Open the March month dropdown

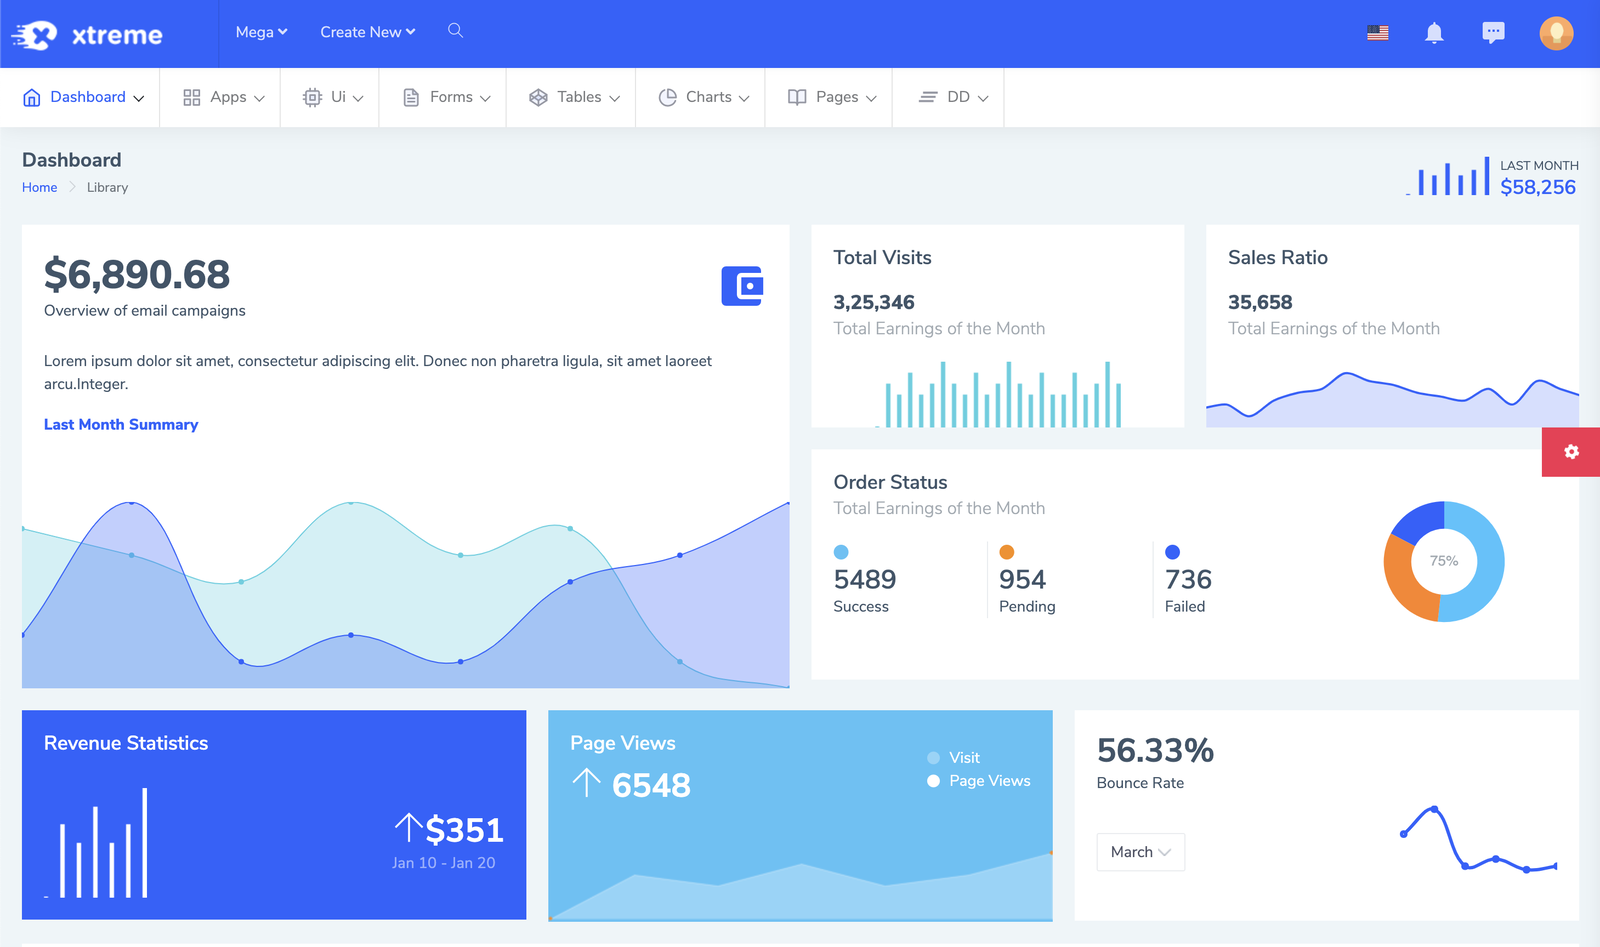point(1141,852)
